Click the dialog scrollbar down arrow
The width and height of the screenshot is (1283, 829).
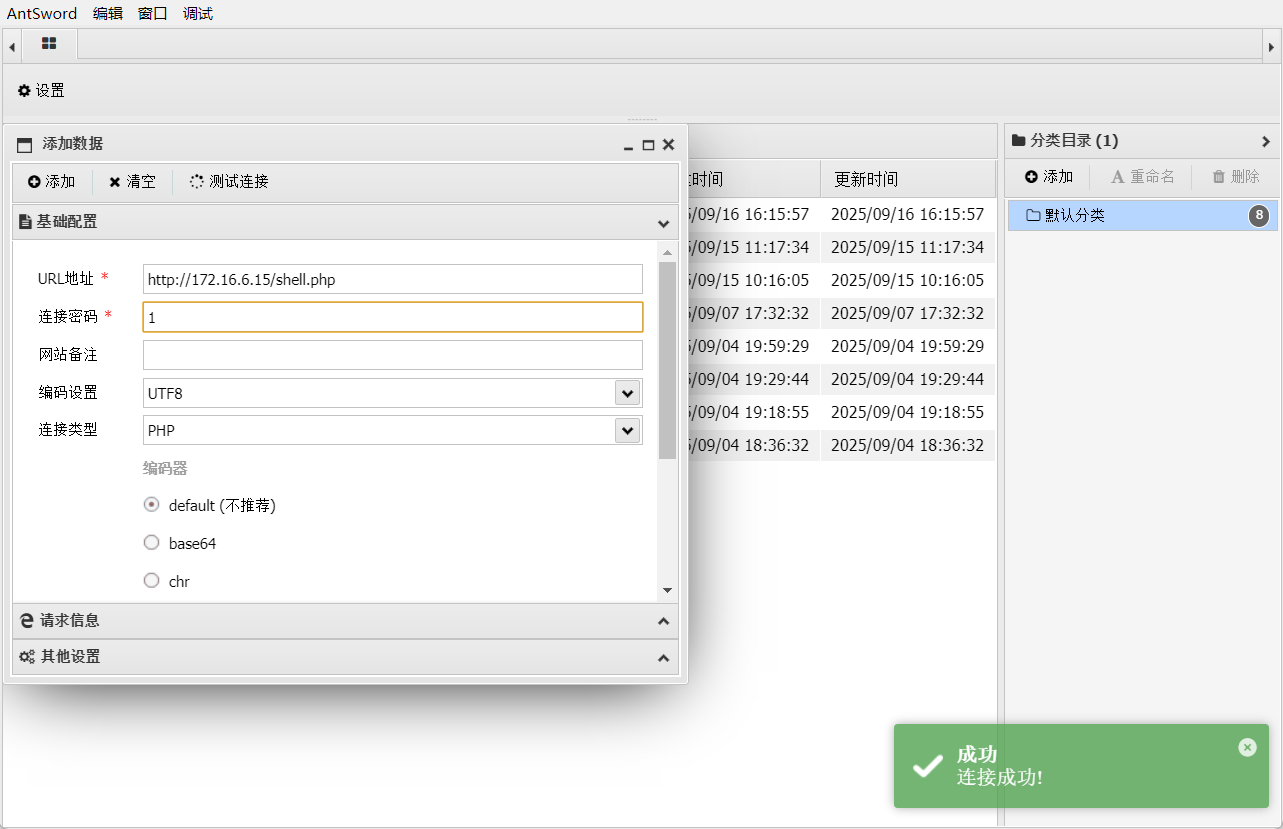(x=668, y=591)
